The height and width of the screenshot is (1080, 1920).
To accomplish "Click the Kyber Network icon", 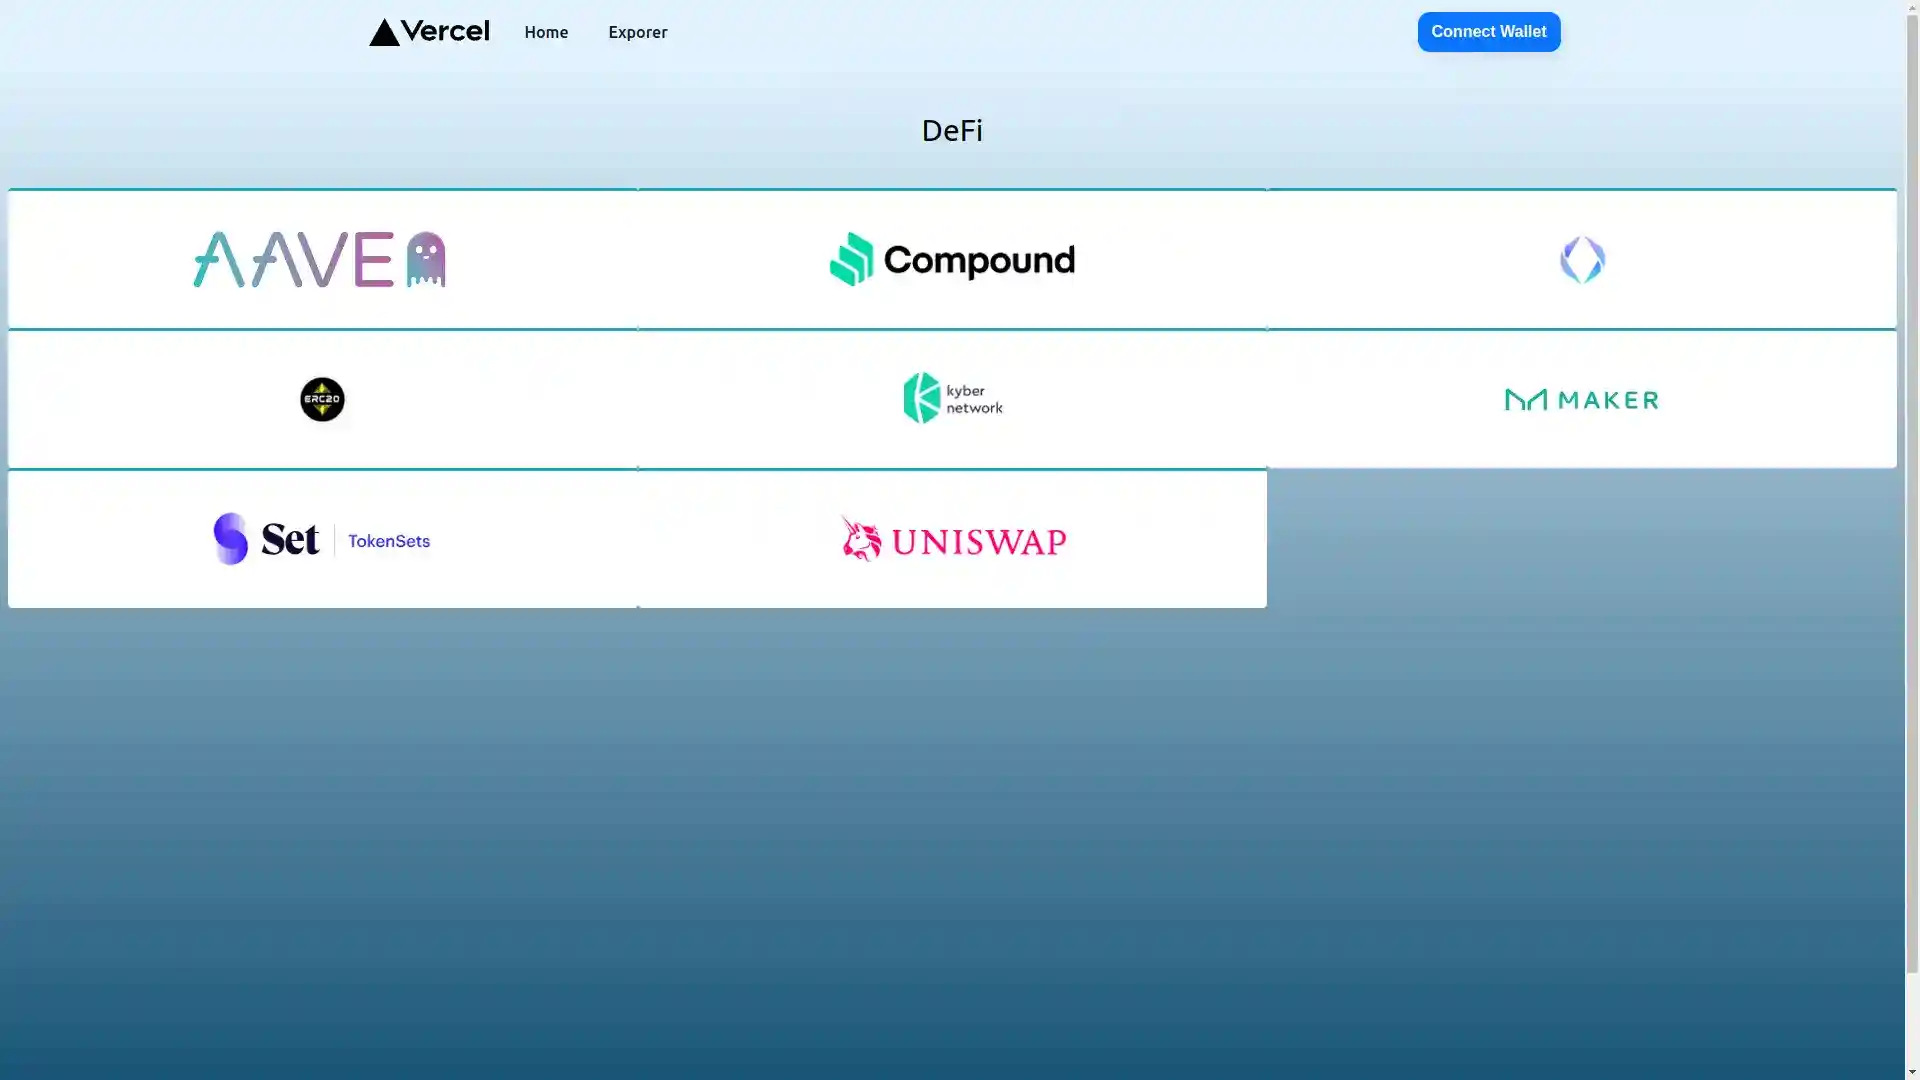I will pos(952,398).
